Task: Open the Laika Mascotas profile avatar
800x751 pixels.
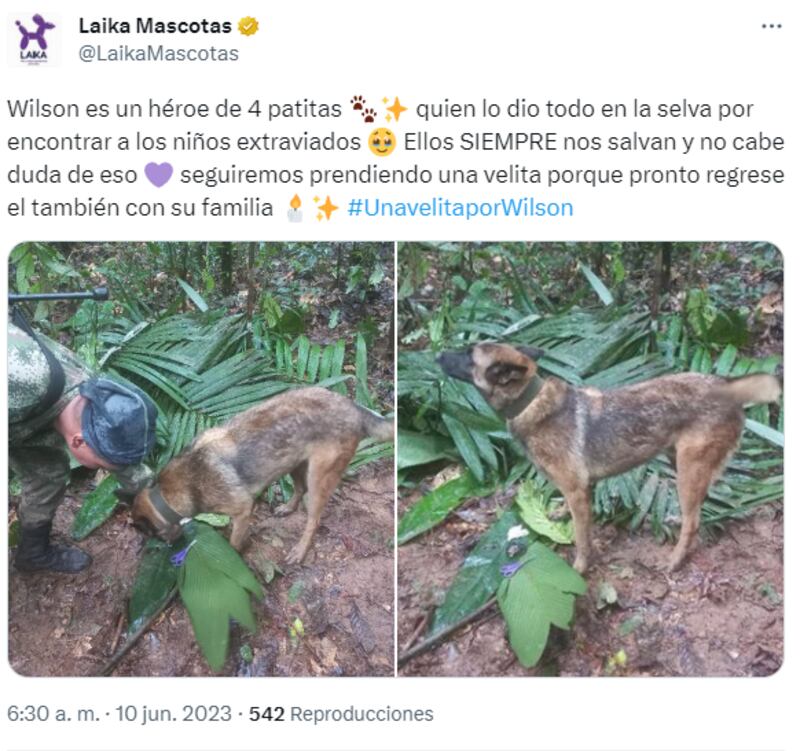Action: click(x=34, y=40)
